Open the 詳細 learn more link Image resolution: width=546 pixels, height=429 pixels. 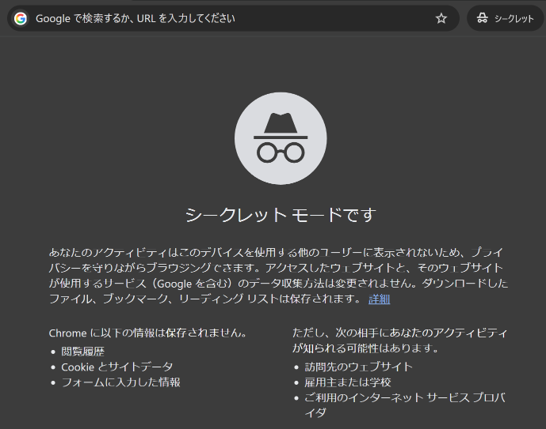coord(379,299)
